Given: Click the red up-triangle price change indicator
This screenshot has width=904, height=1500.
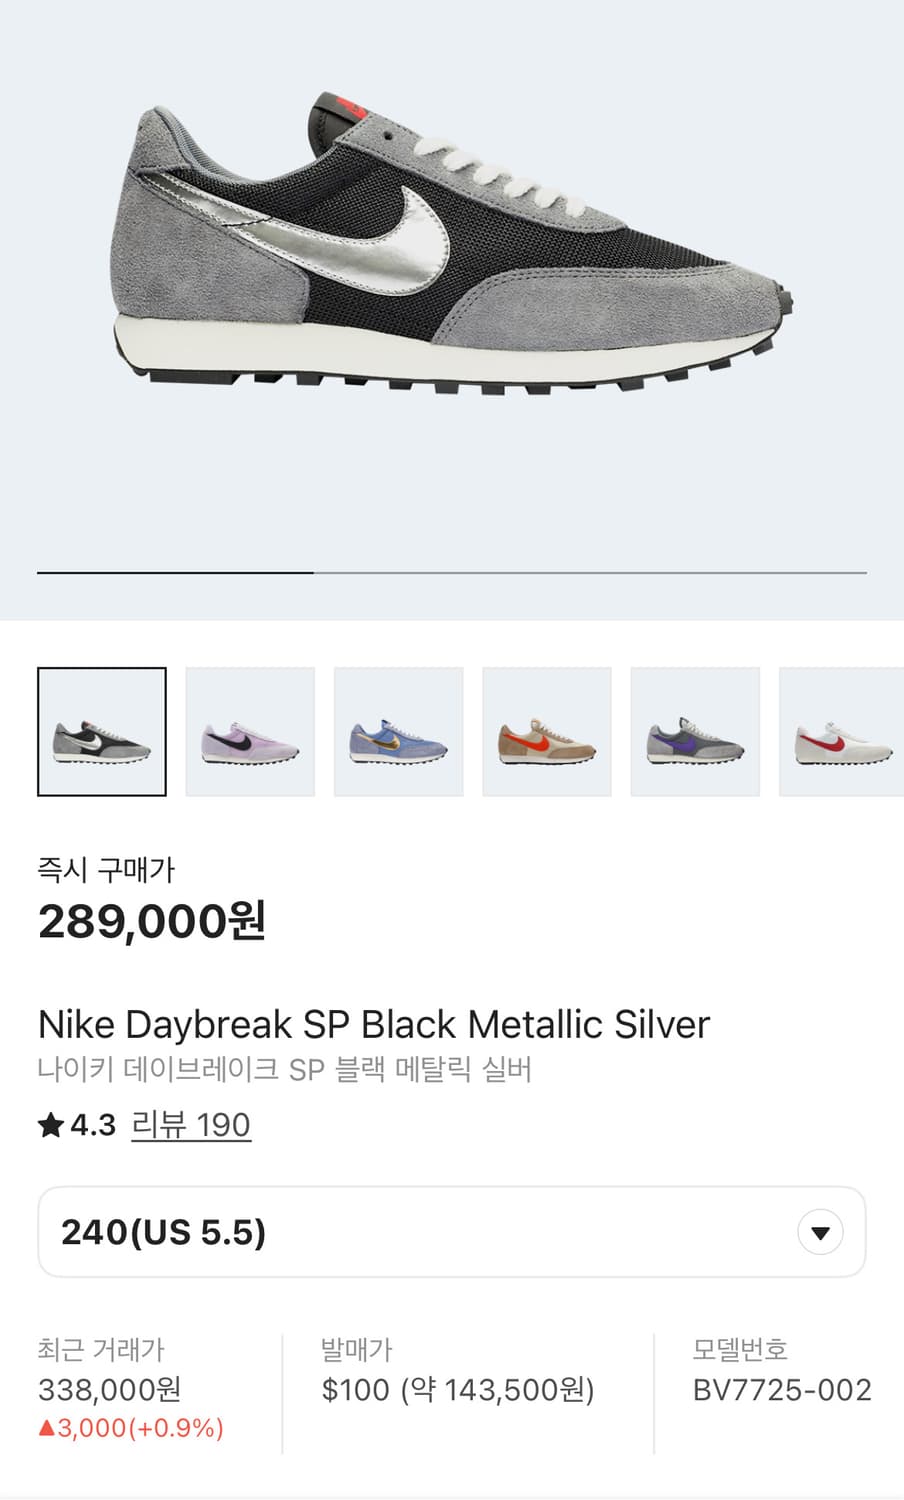Looking at the screenshot, I should click(46, 1428).
